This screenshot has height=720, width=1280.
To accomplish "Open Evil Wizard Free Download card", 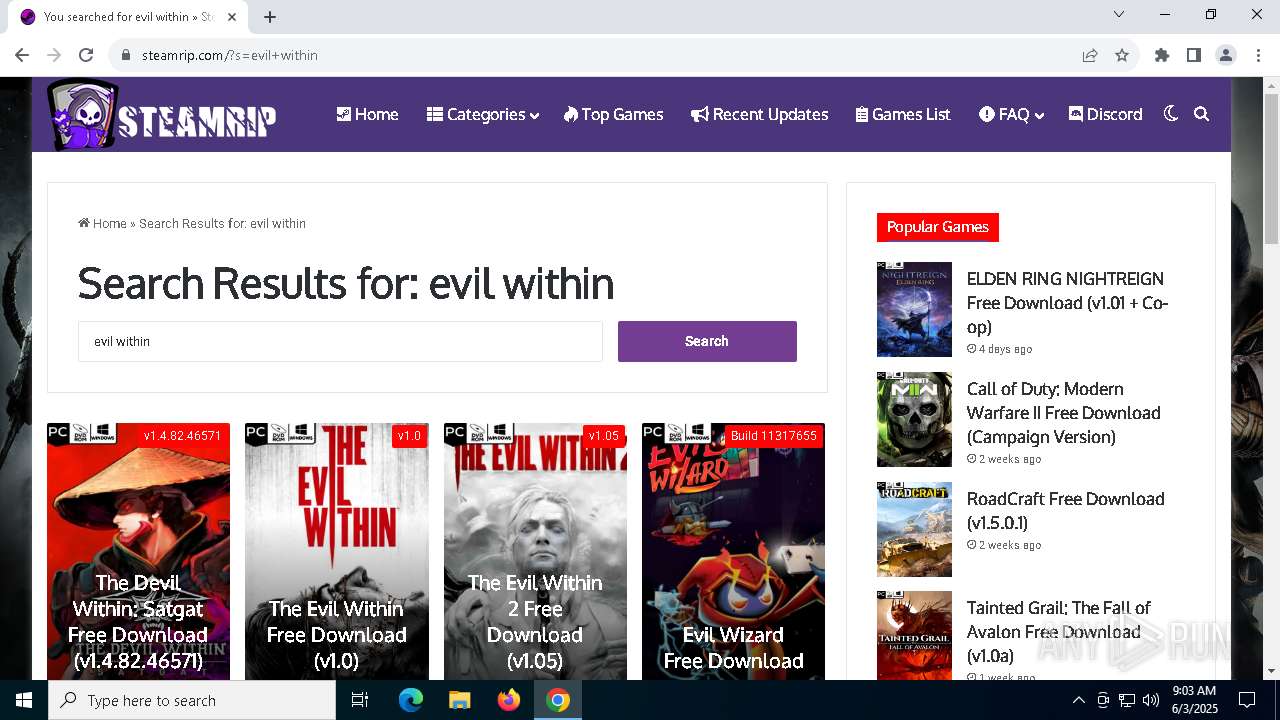I will (733, 551).
